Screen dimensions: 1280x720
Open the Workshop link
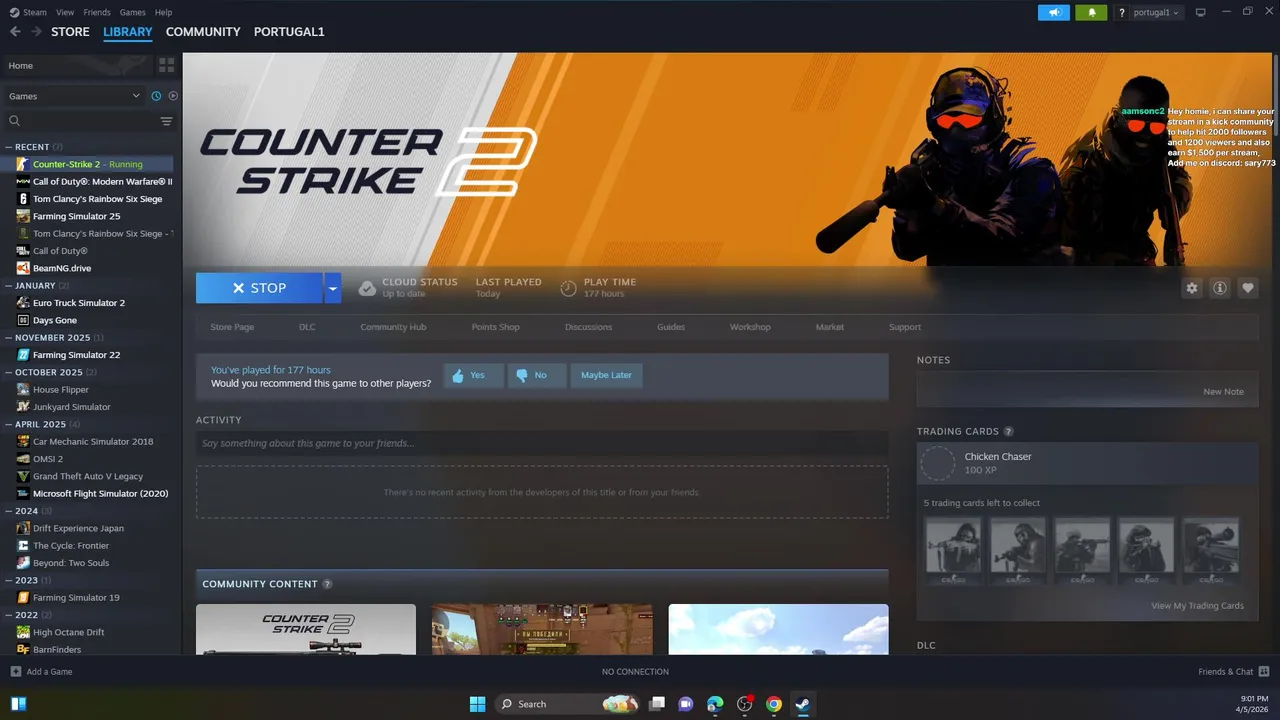(x=750, y=327)
